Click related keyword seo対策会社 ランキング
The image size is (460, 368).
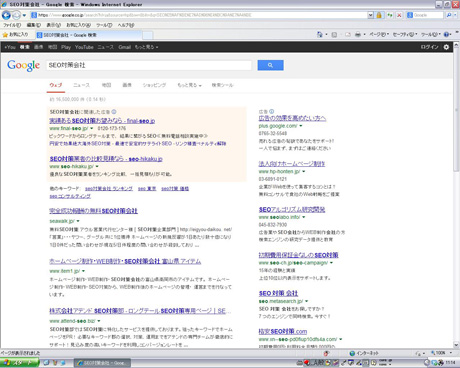(109, 189)
